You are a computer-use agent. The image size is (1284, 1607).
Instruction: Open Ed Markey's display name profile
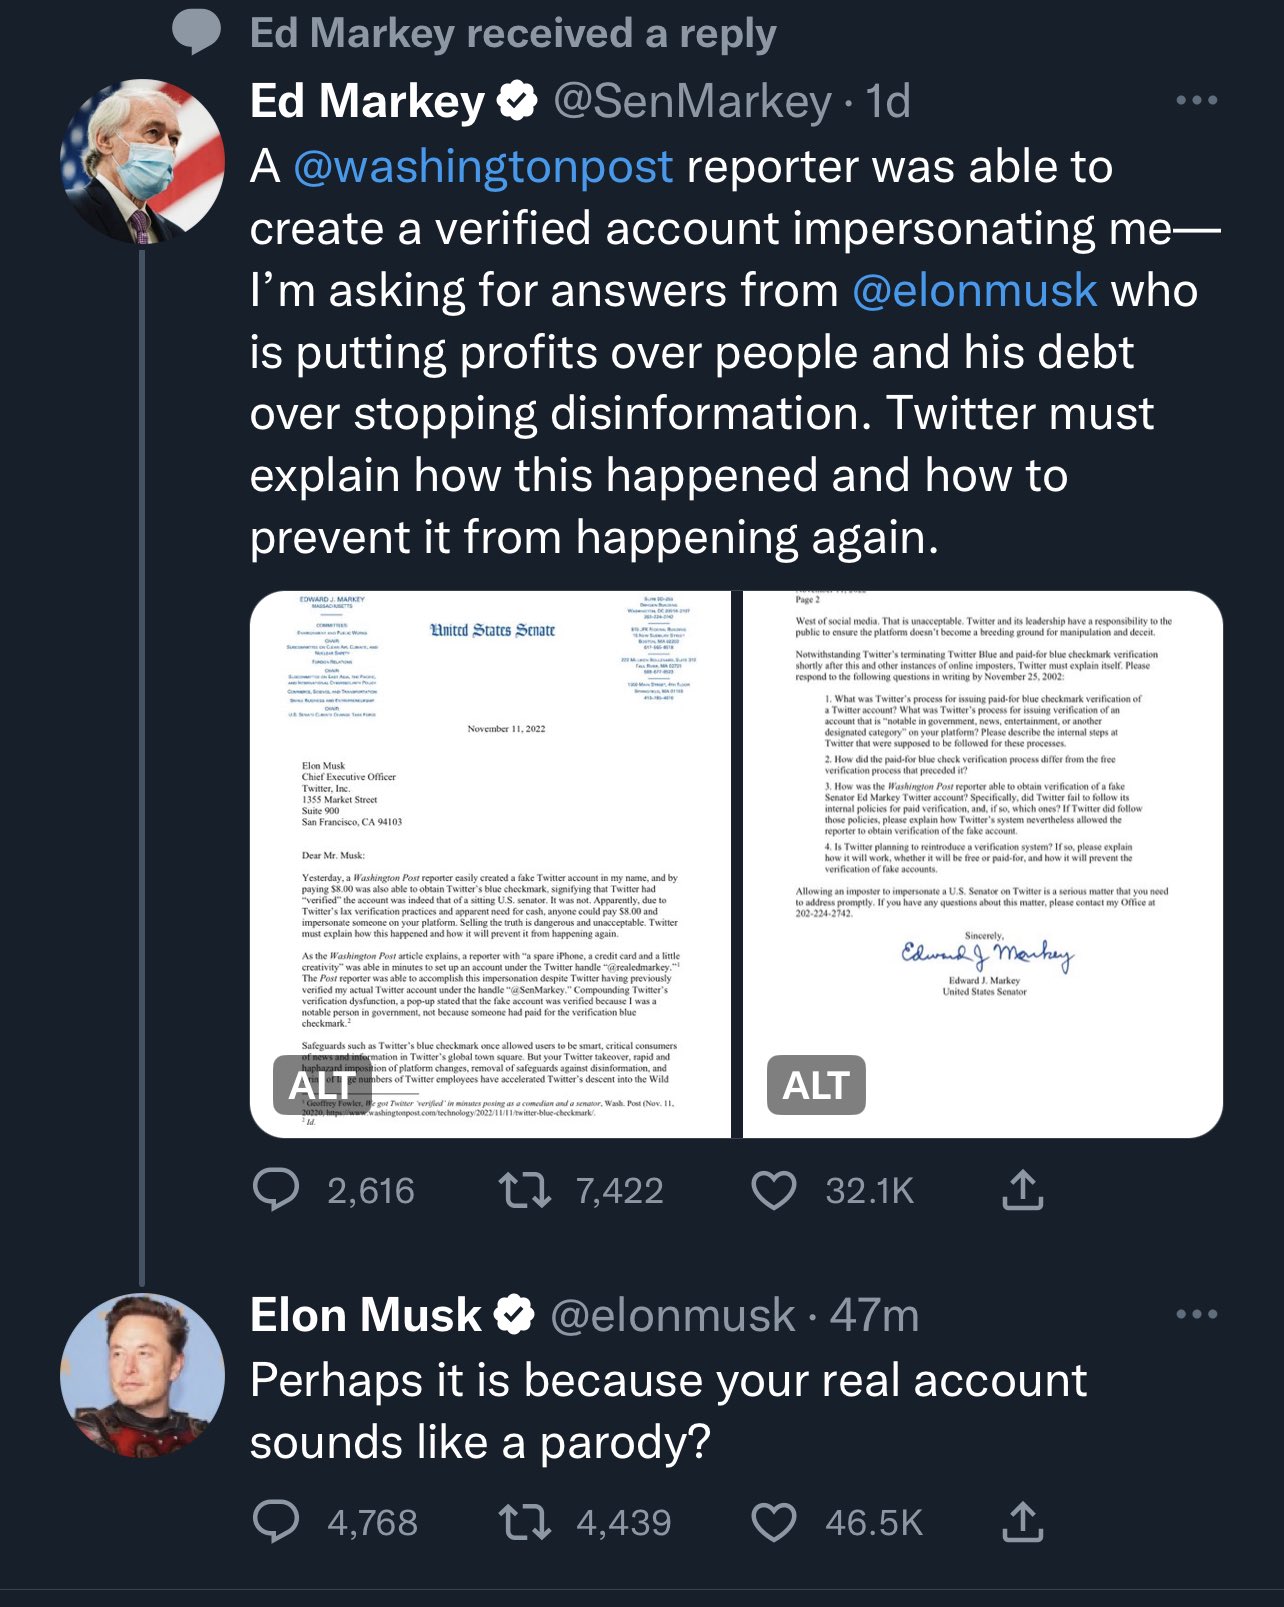[367, 101]
